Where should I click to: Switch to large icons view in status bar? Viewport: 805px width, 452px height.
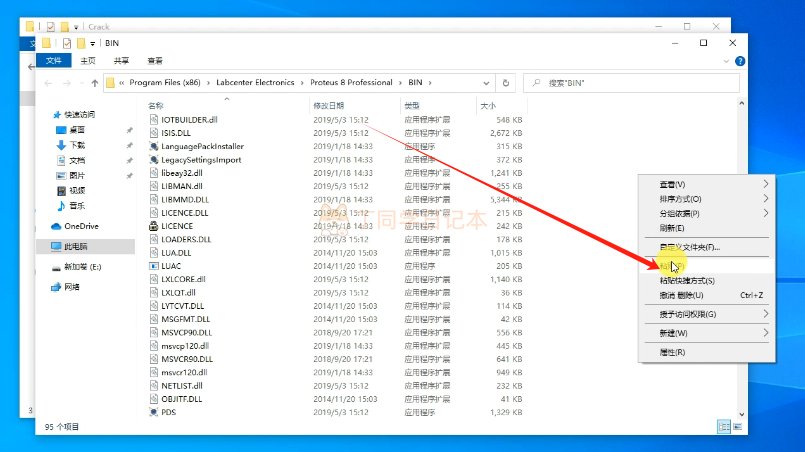(737, 427)
